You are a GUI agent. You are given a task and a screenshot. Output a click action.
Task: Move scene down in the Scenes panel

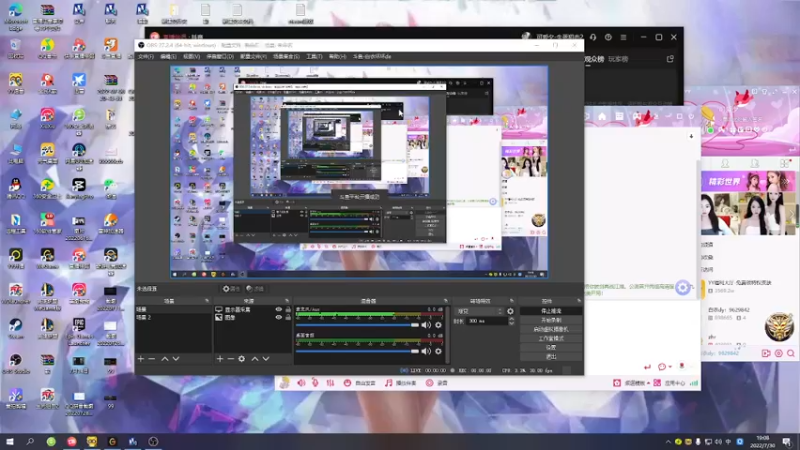(176, 359)
